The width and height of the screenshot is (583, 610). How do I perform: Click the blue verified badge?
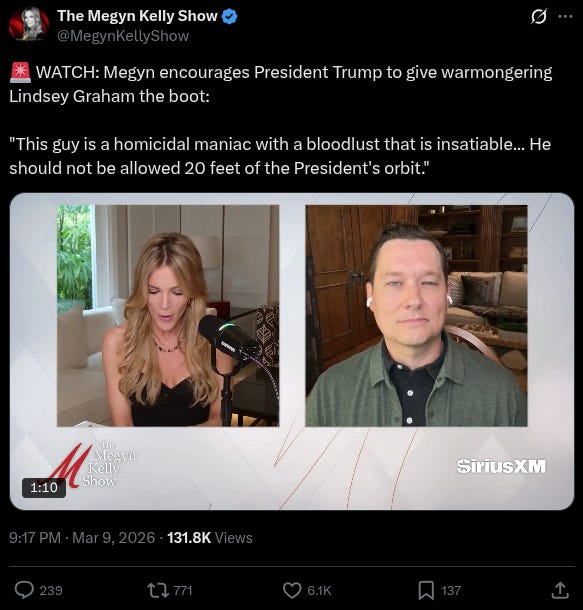click(229, 16)
